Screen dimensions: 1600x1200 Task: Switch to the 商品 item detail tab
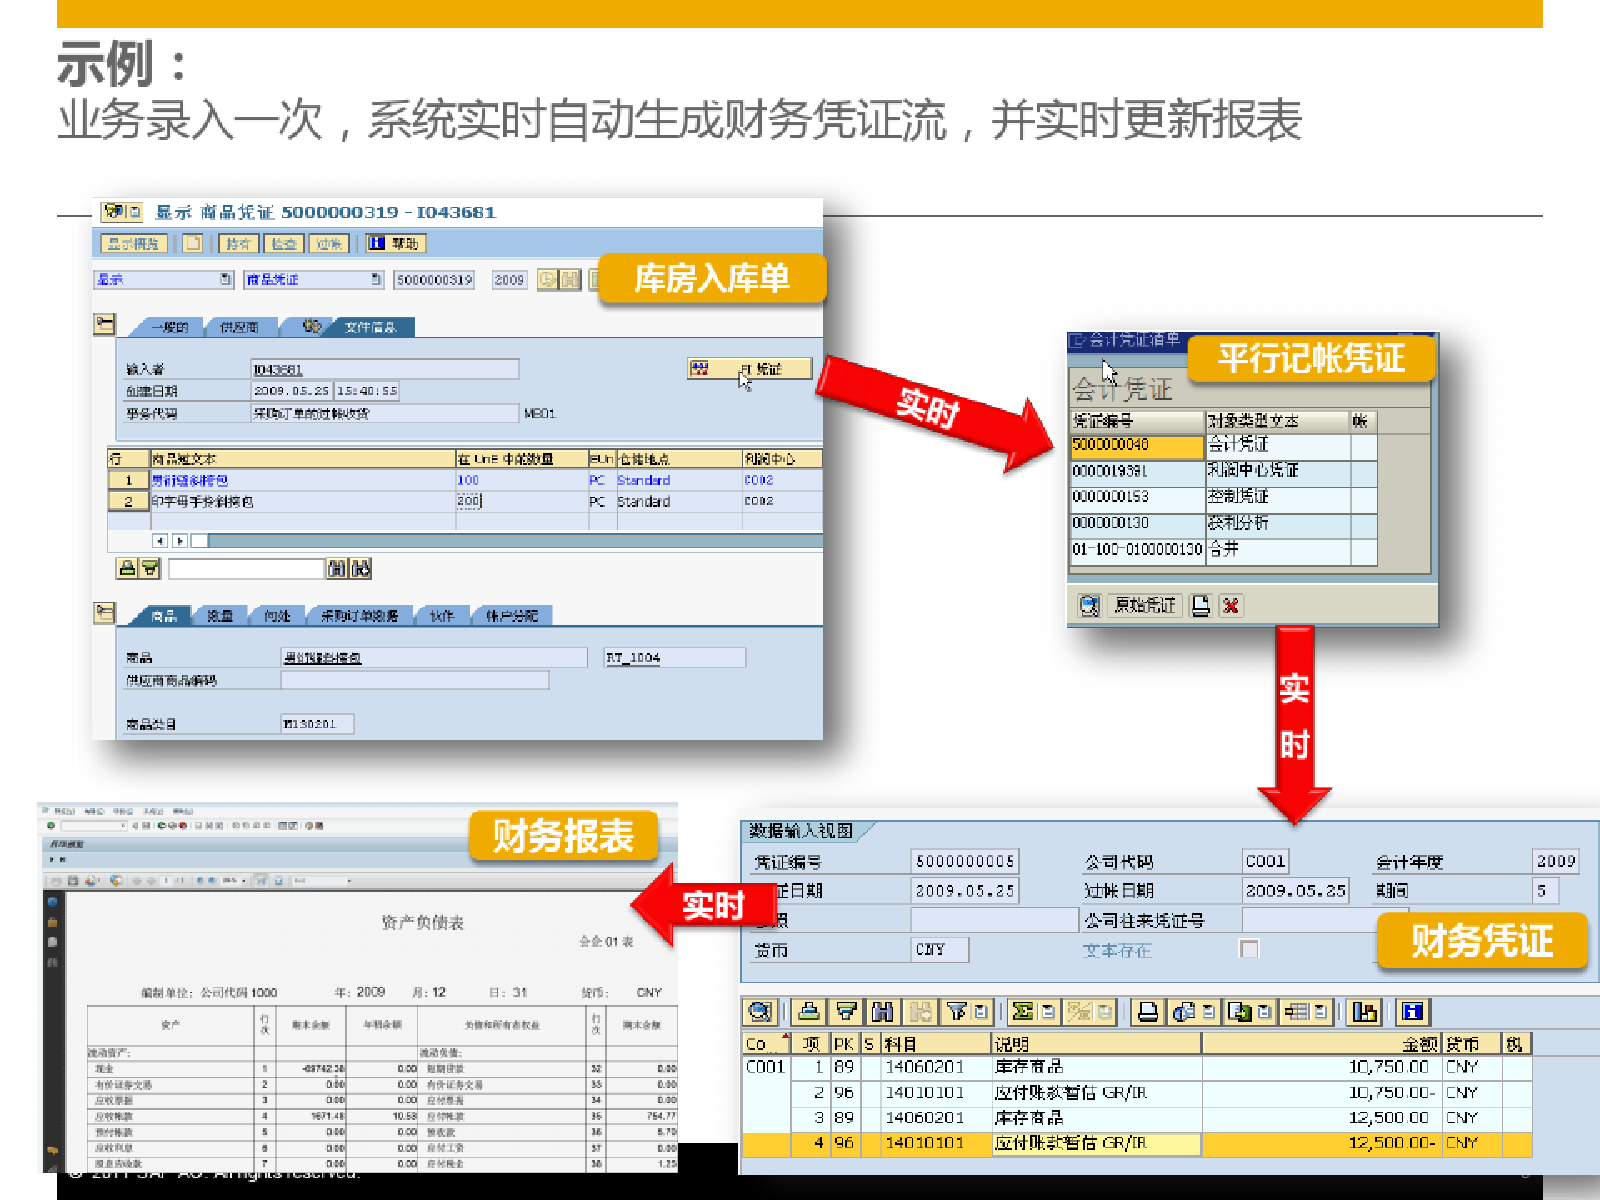point(163,616)
